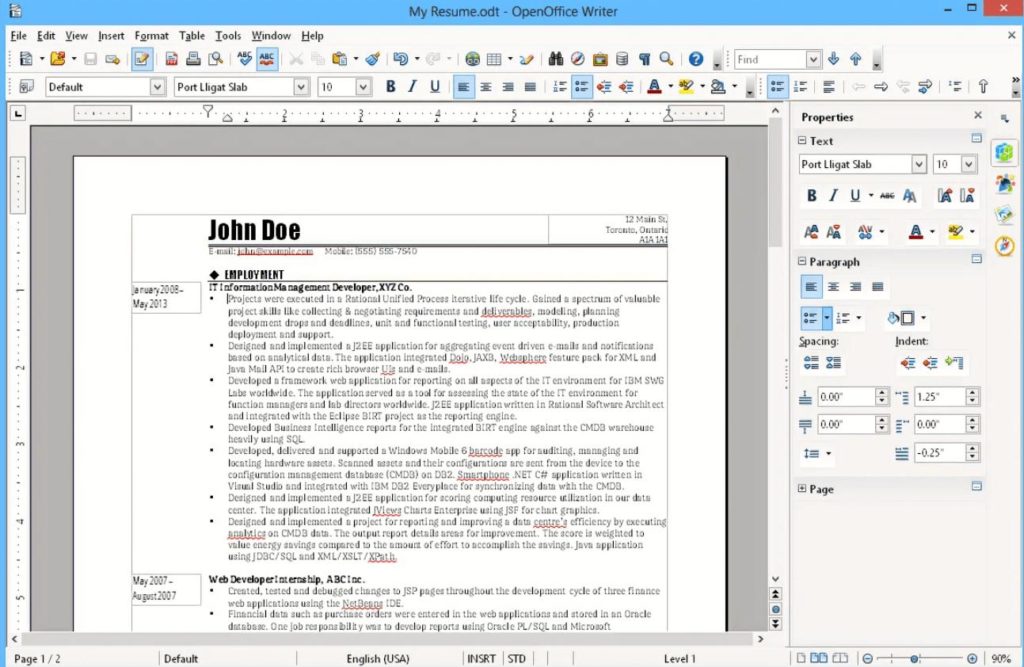Toggle Nonprinting Characters icon
This screenshot has height=667, width=1024.
(x=645, y=59)
